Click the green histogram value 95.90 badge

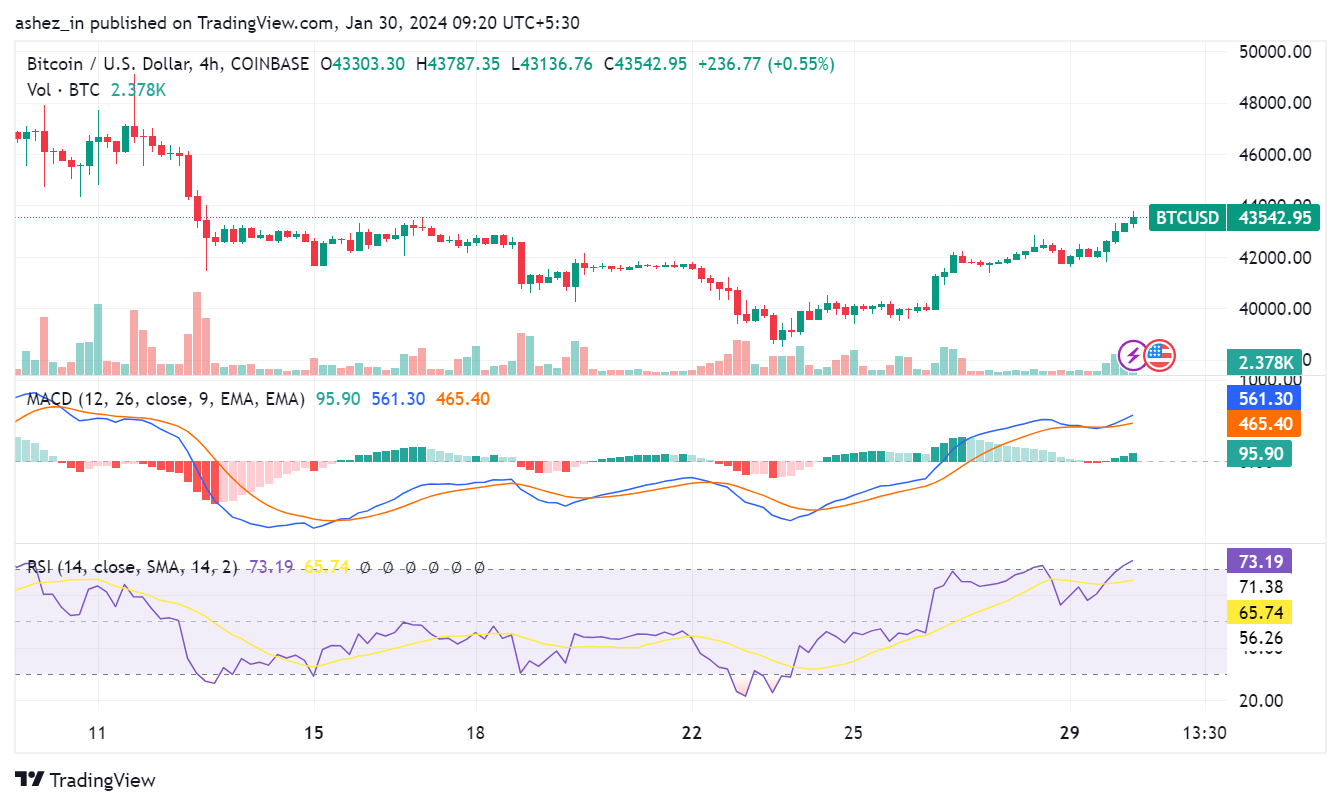[x=1259, y=453]
